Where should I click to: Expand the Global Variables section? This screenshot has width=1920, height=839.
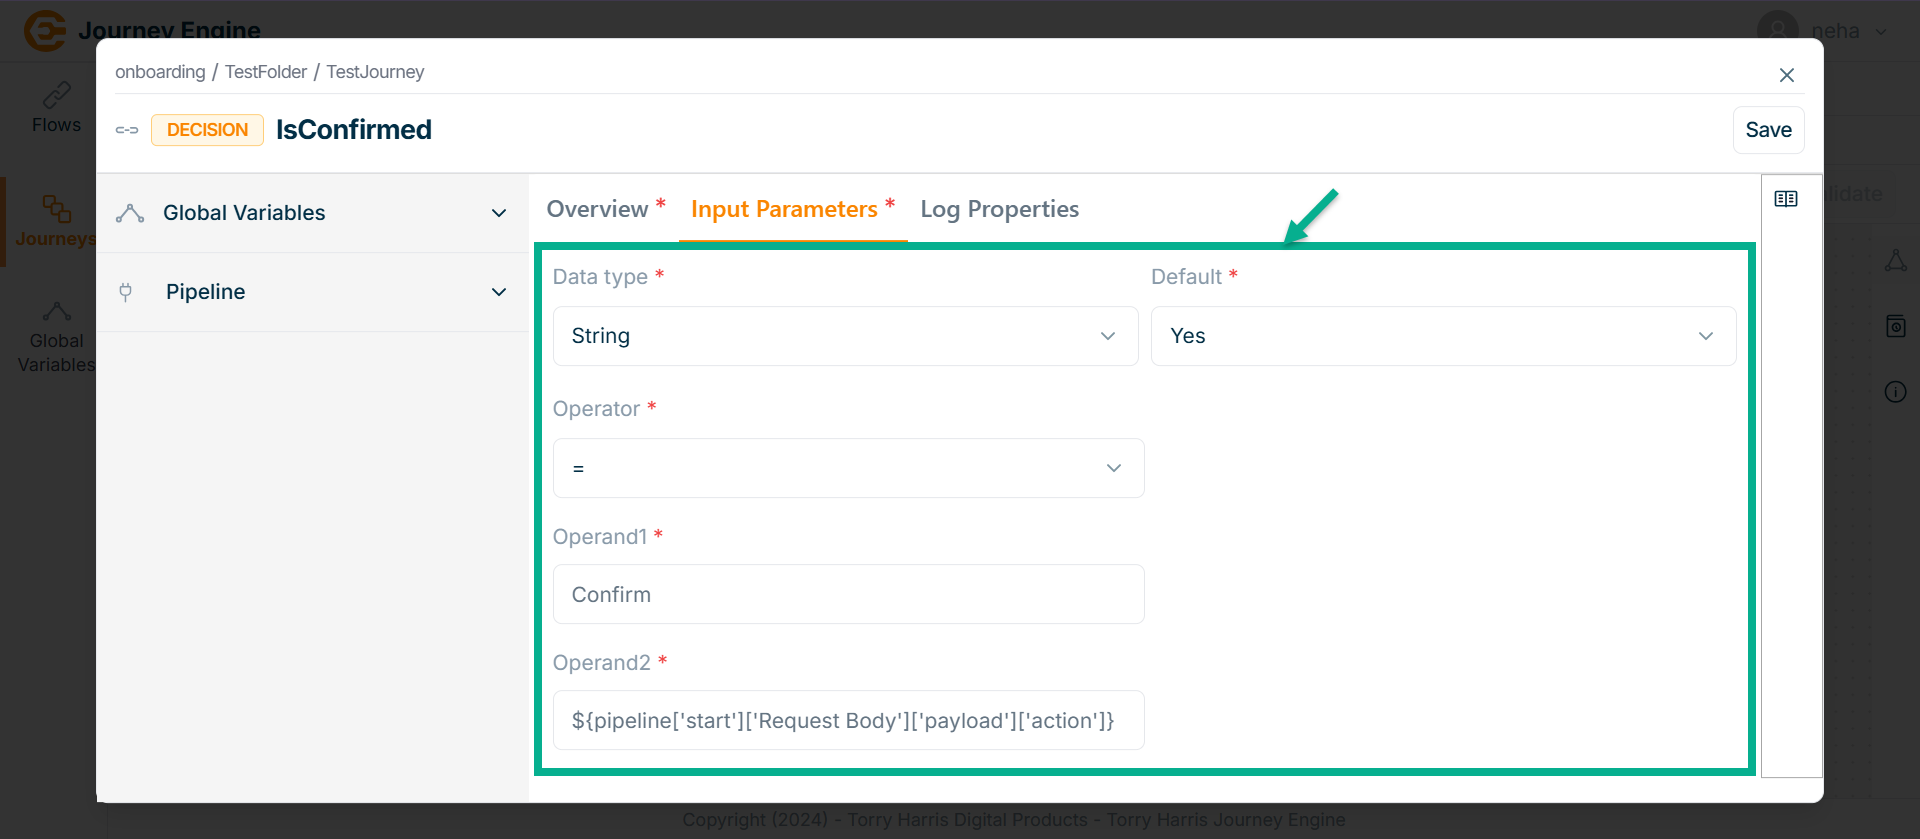click(499, 213)
